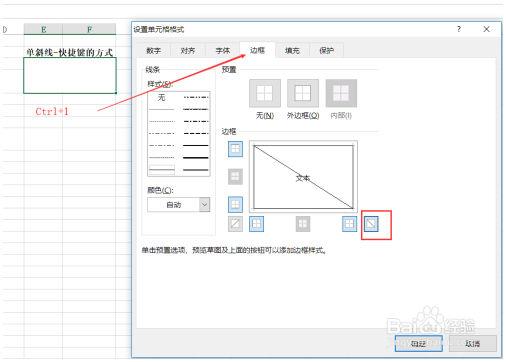Toggle the top border button
The image size is (506, 362).
(235, 149)
